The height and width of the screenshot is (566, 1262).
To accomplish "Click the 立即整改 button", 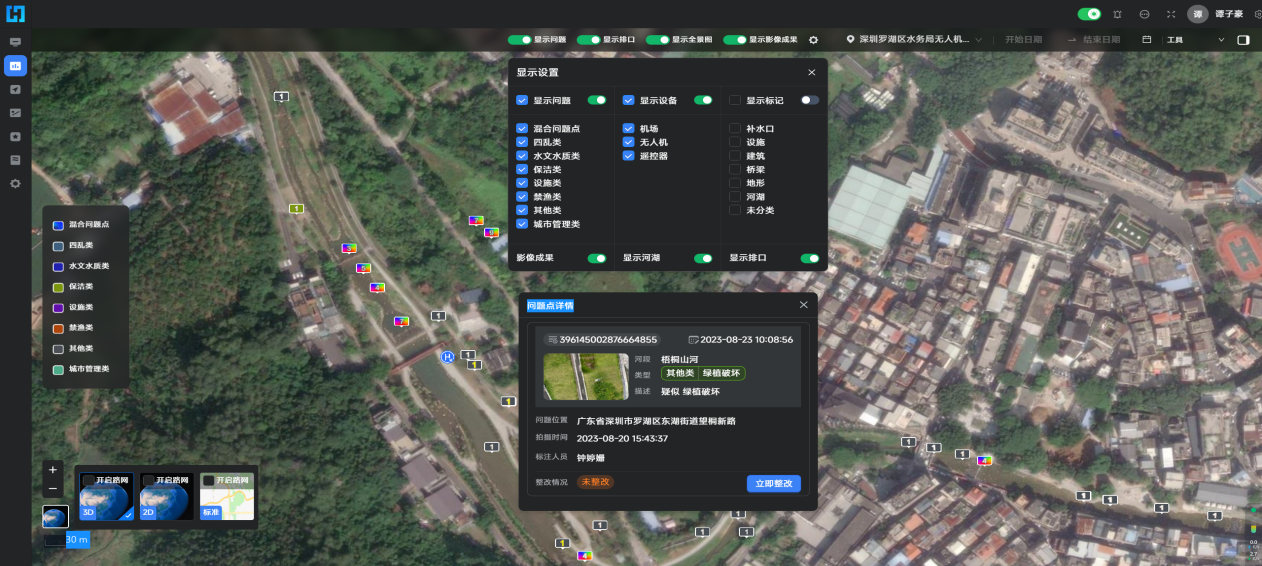I will [x=773, y=483].
